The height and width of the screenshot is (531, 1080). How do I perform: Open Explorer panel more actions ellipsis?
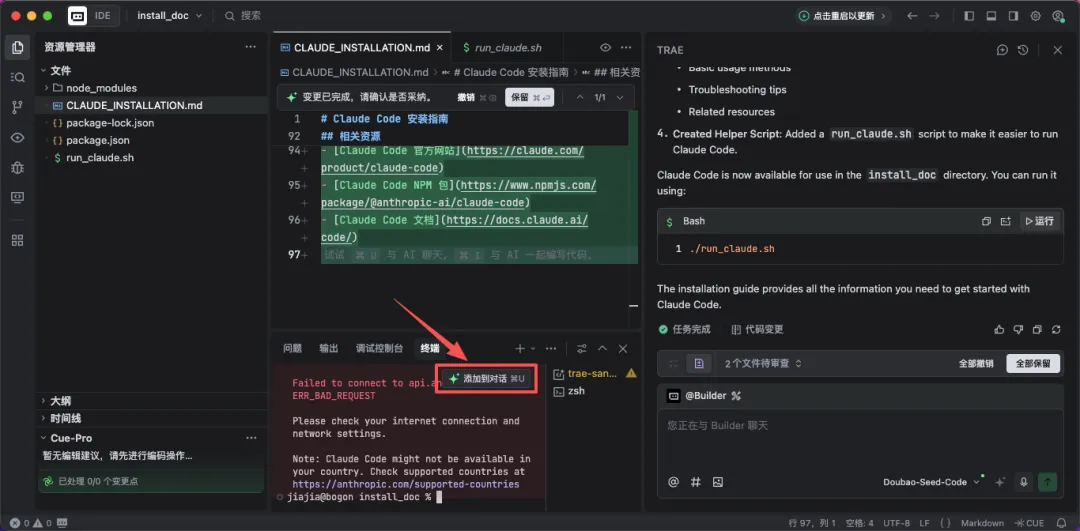coord(250,47)
